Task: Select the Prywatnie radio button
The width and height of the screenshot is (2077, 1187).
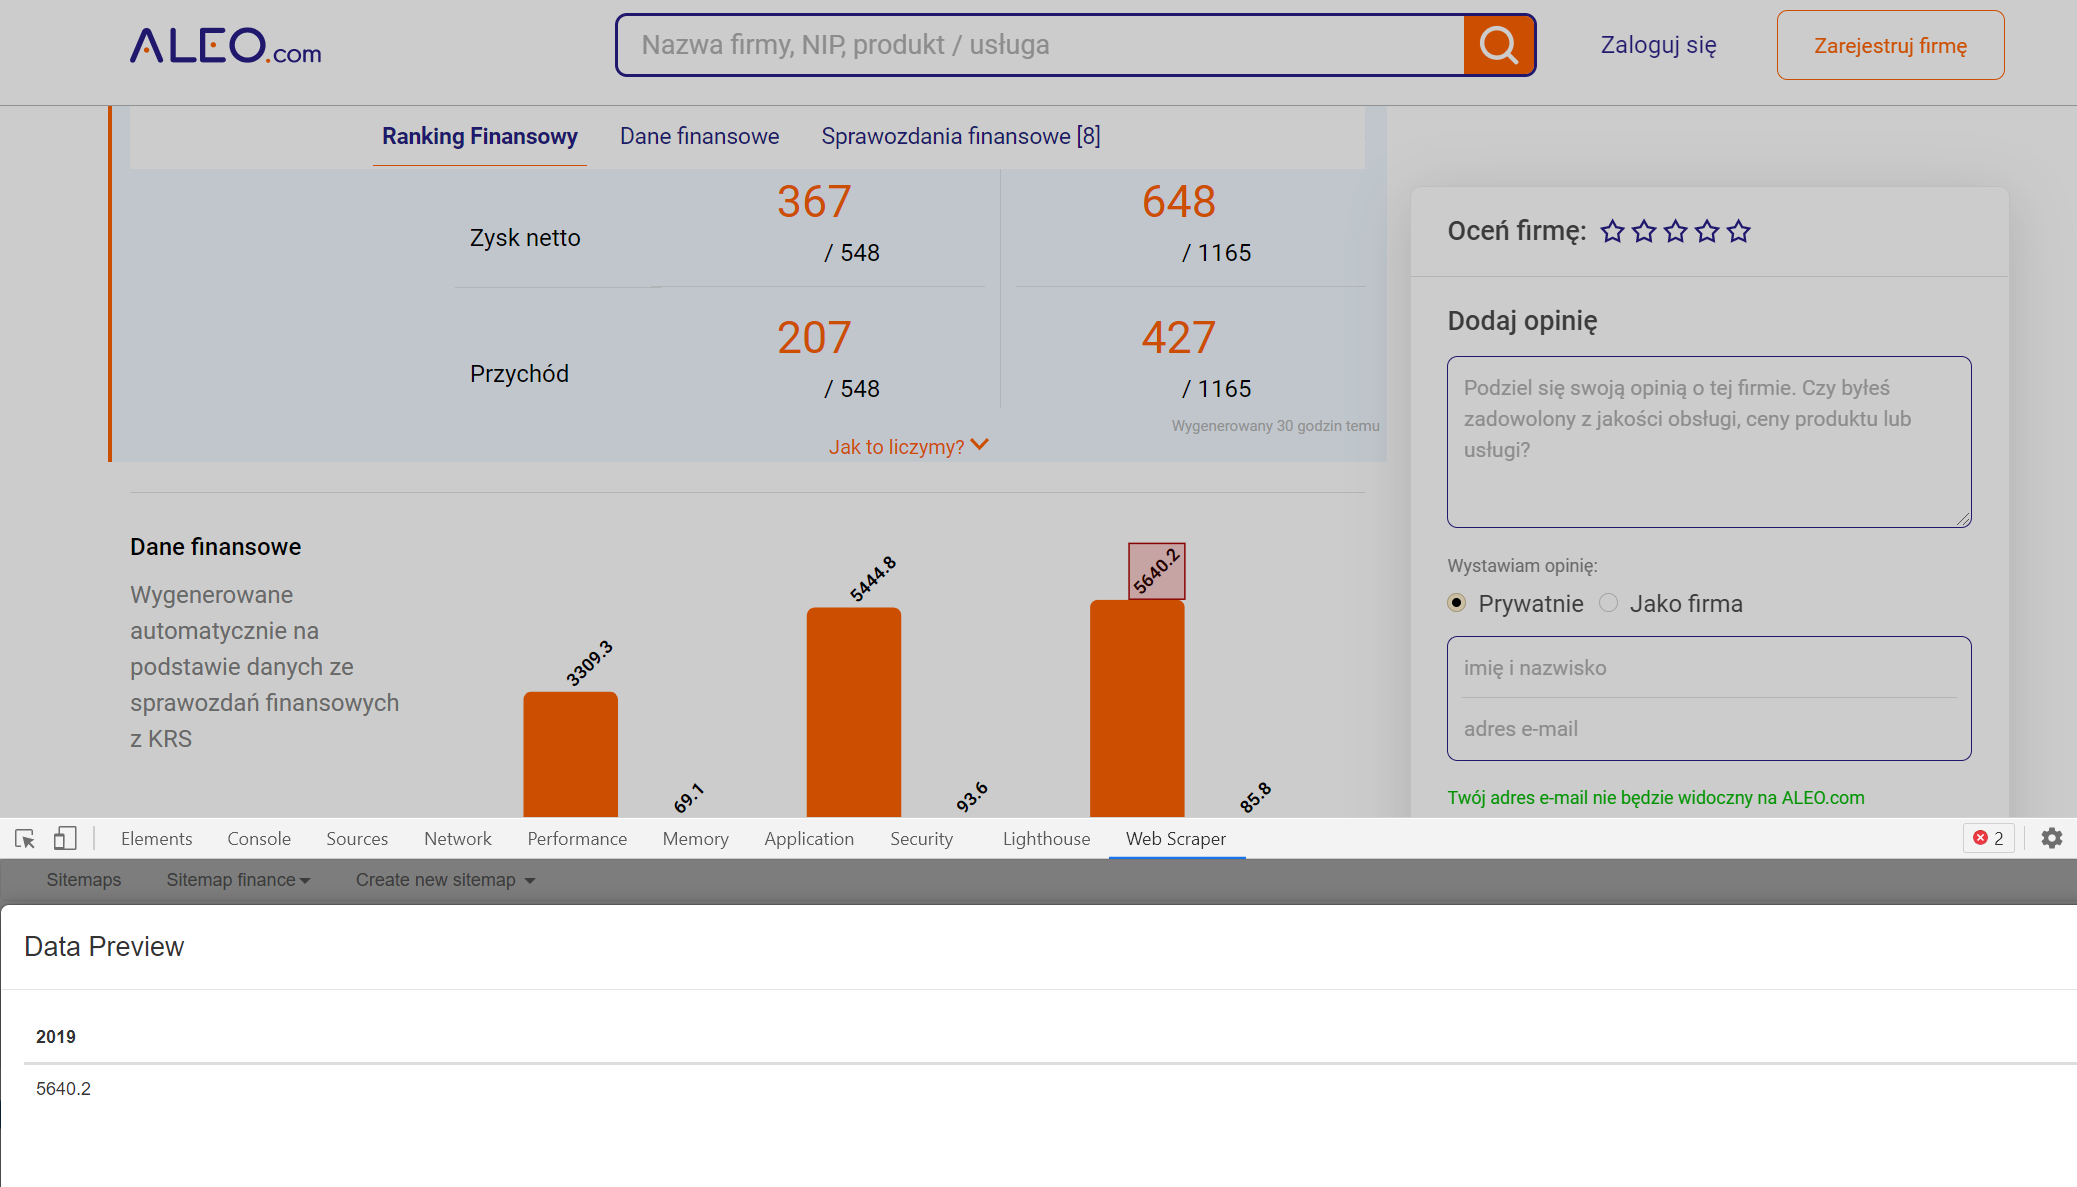Action: pos(1457,603)
